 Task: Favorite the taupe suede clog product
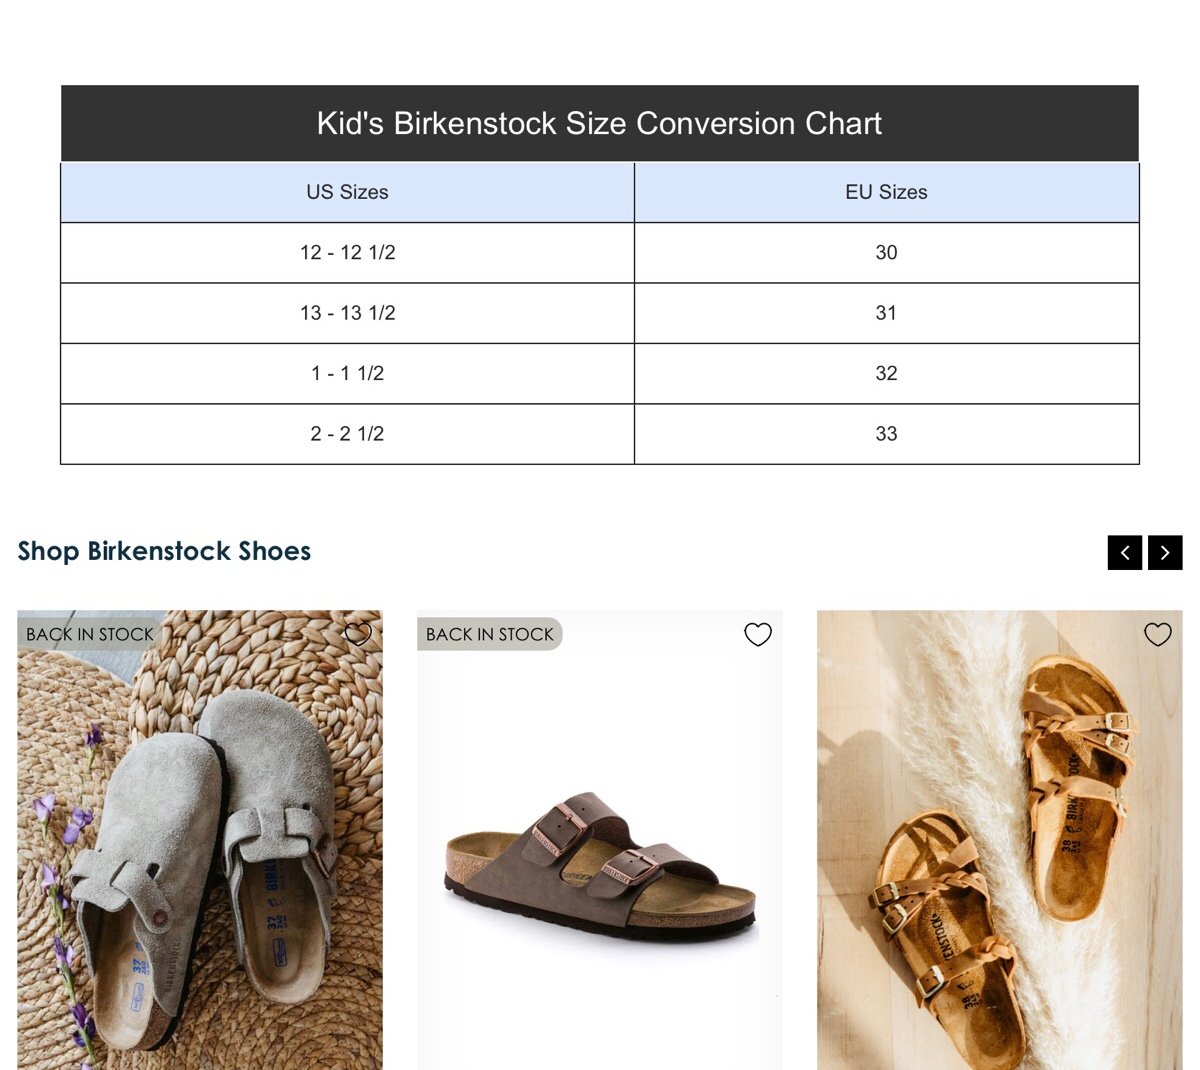358,634
